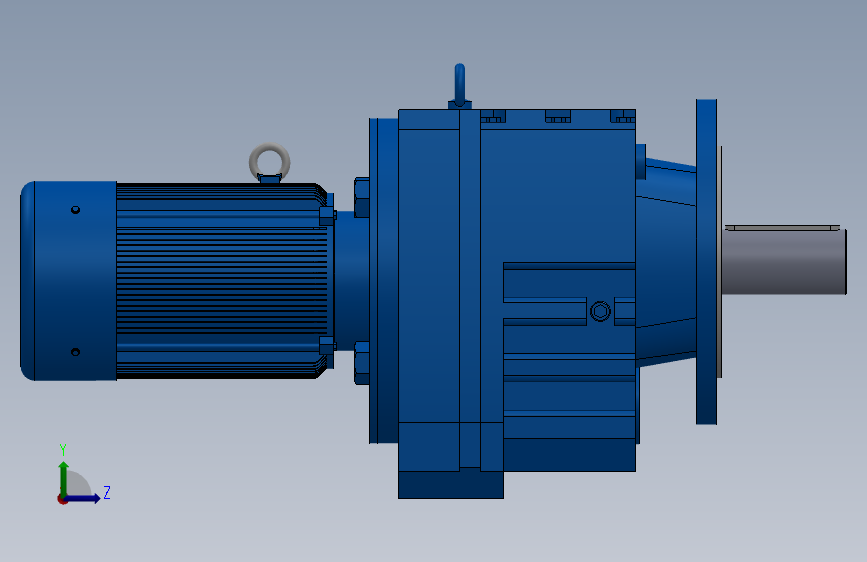Select the hexagonal plug on the gearbox side
The width and height of the screenshot is (867, 562).
click(x=600, y=311)
